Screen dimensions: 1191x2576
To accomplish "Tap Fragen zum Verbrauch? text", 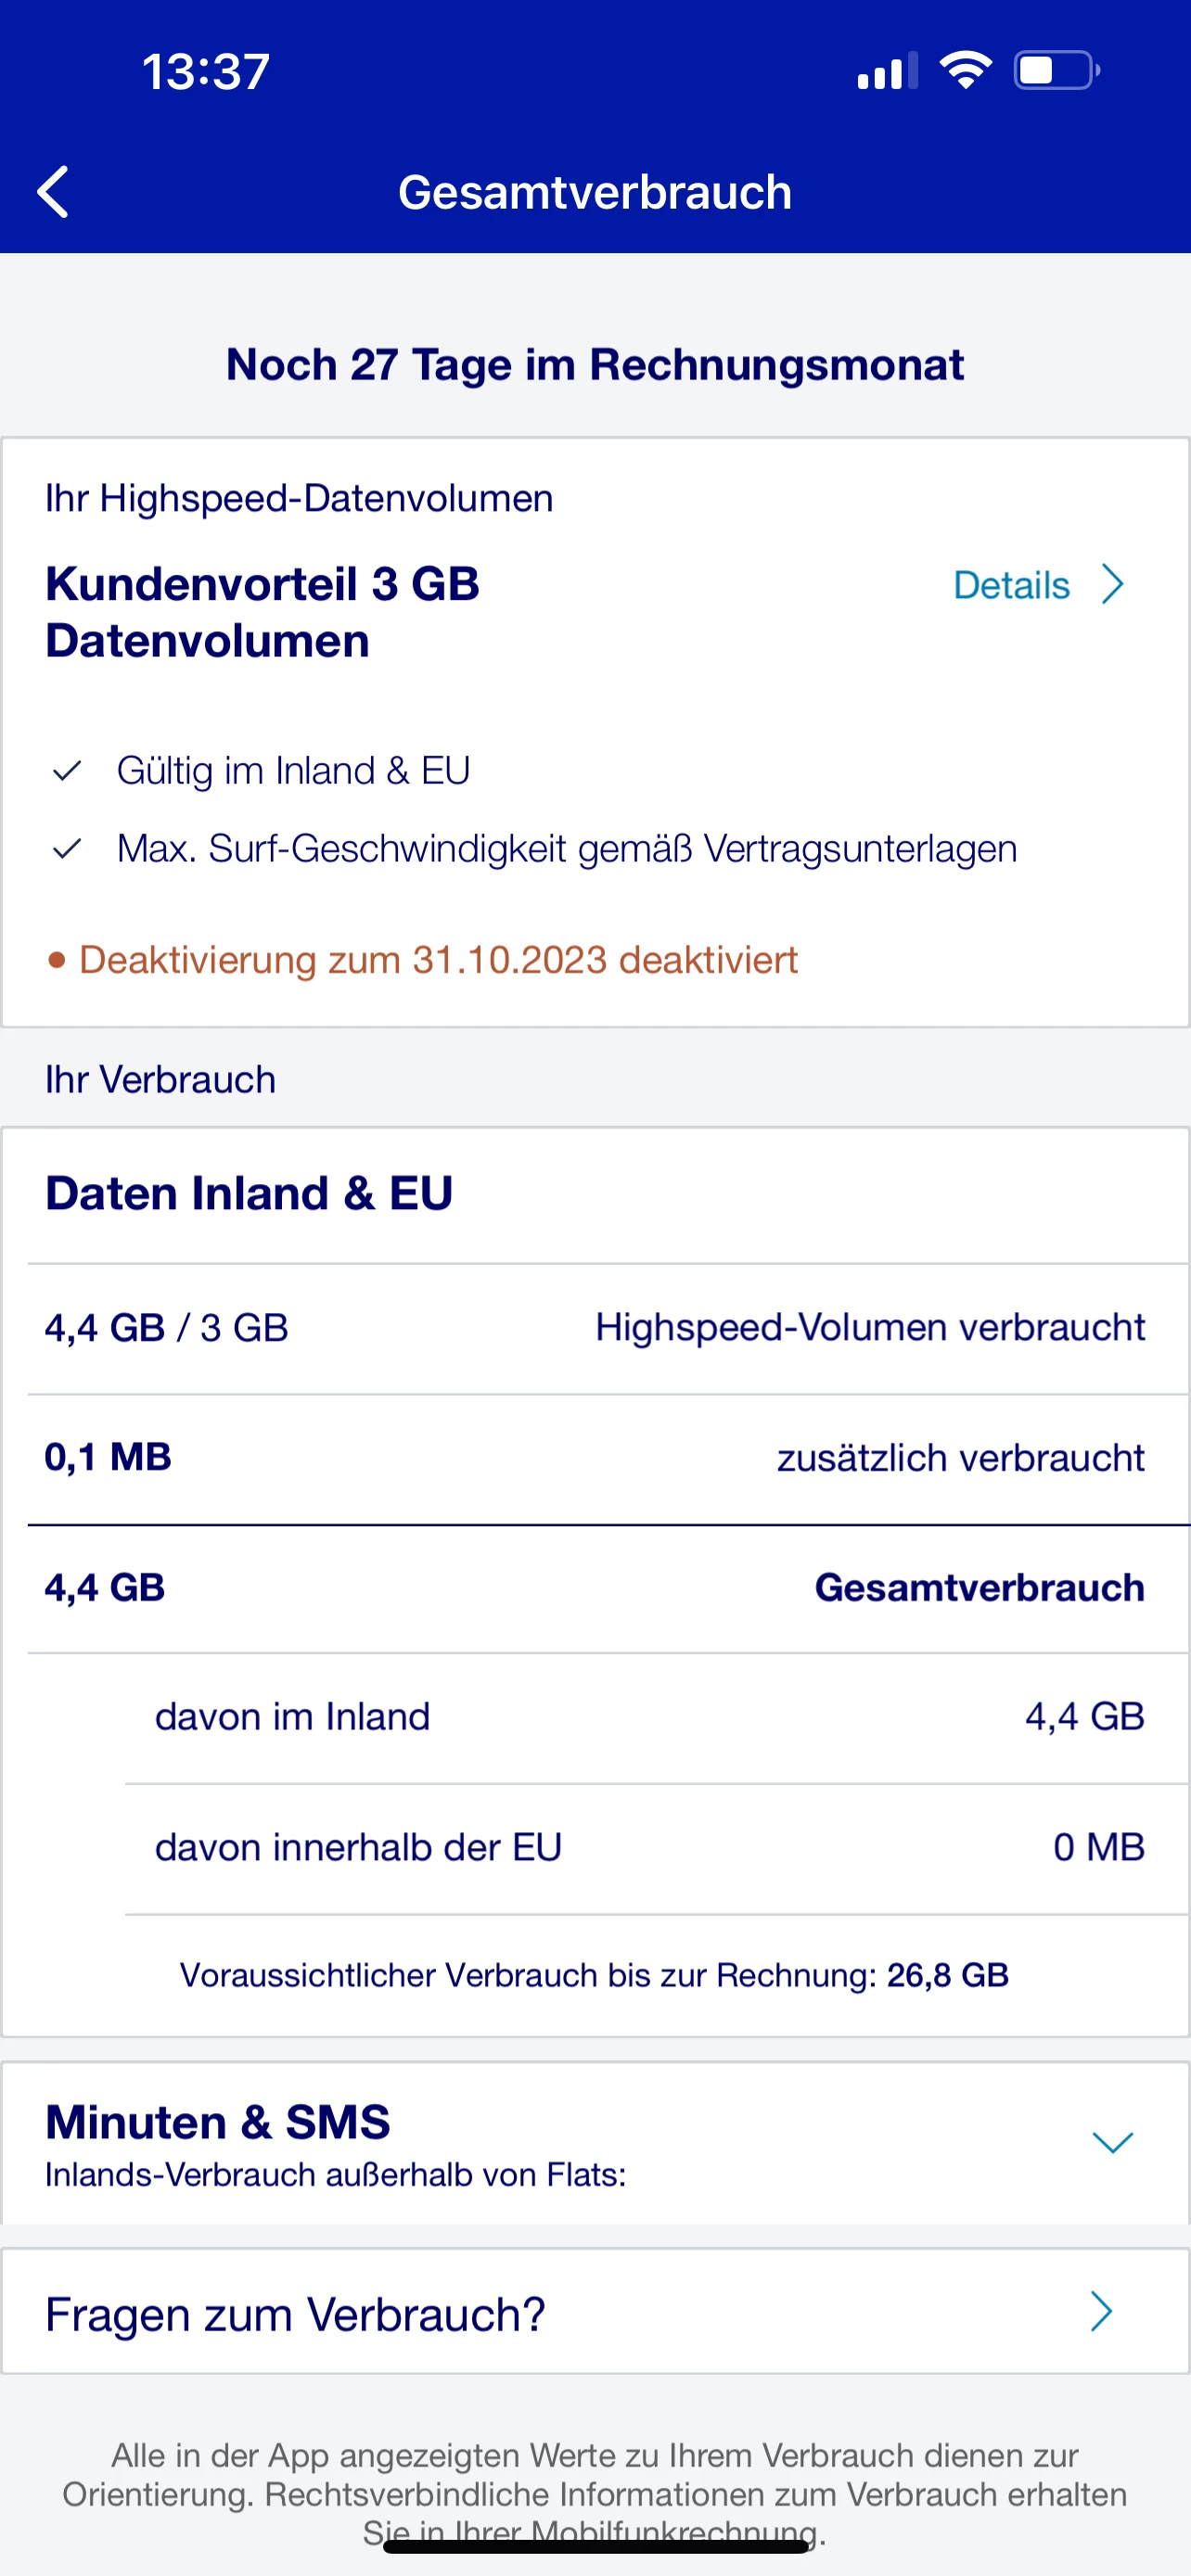I will tap(296, 2313).
